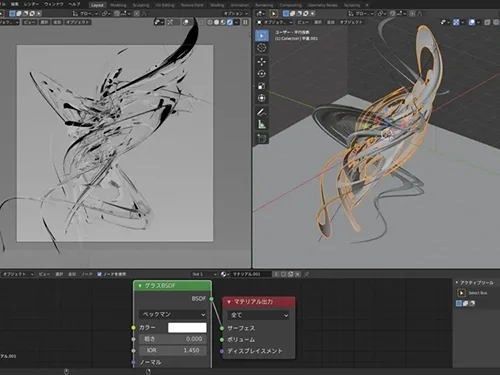Click the Surface input socket on Material Output
The height and width of the screenshot is (375, 500).
222,328
